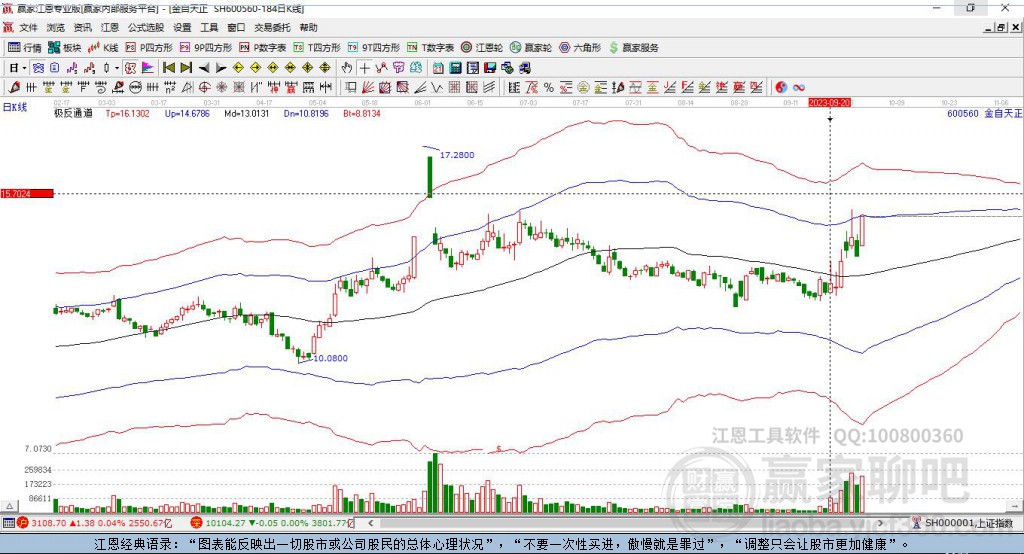1024x554 pixels.
Task: Click the 沪 Shanghai index status entry
Action: [x=94, y=523]
